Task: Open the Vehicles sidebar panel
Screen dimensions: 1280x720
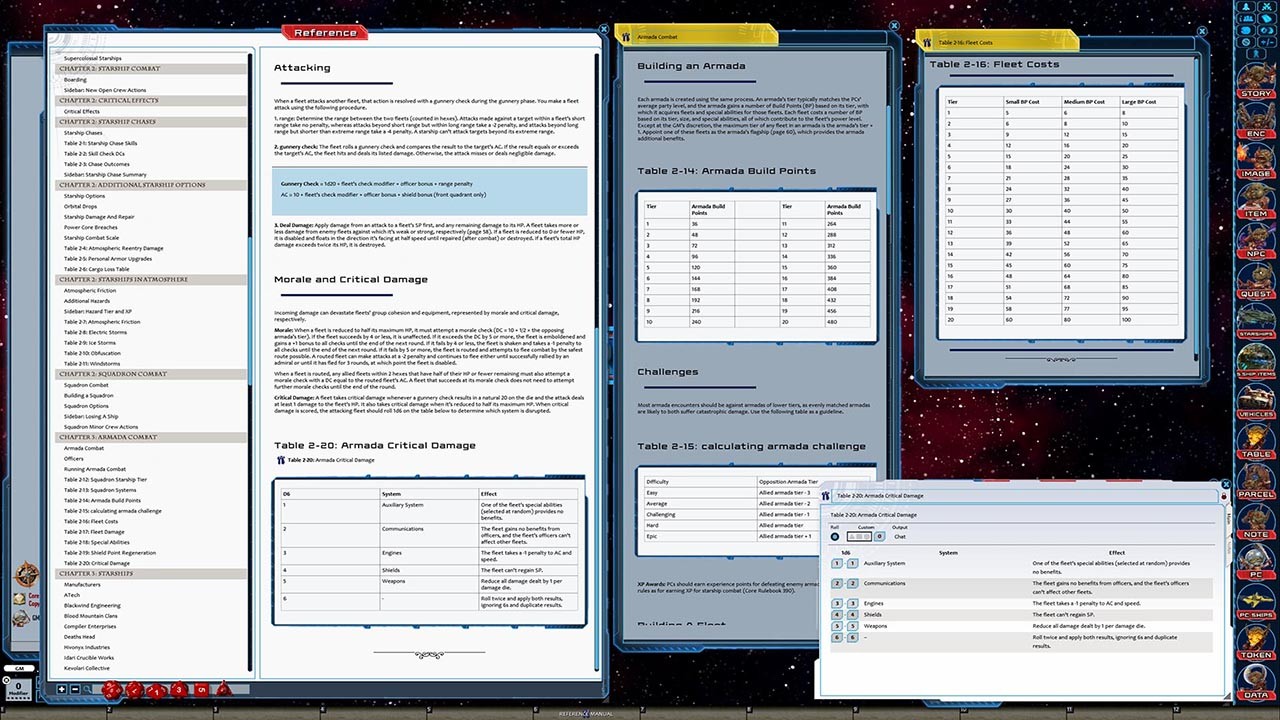Action: [1256, 412]
